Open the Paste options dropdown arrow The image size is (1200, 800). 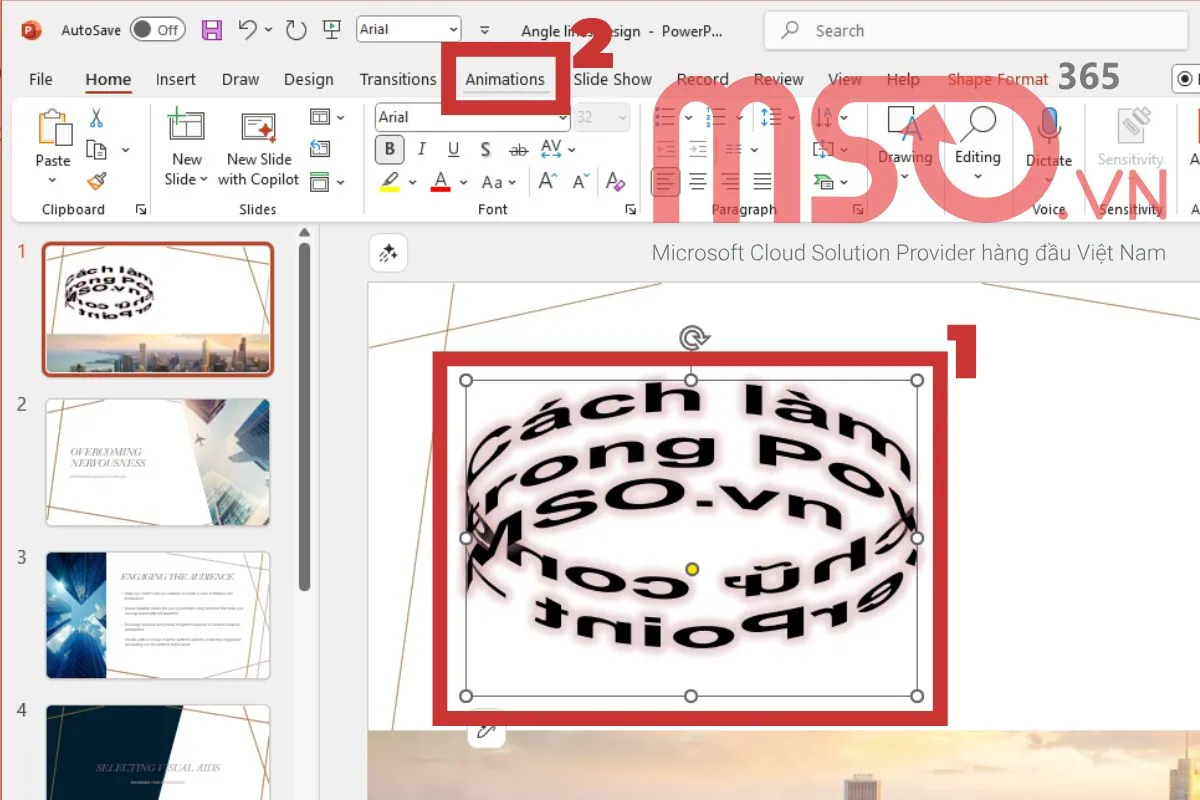(52, 181)
